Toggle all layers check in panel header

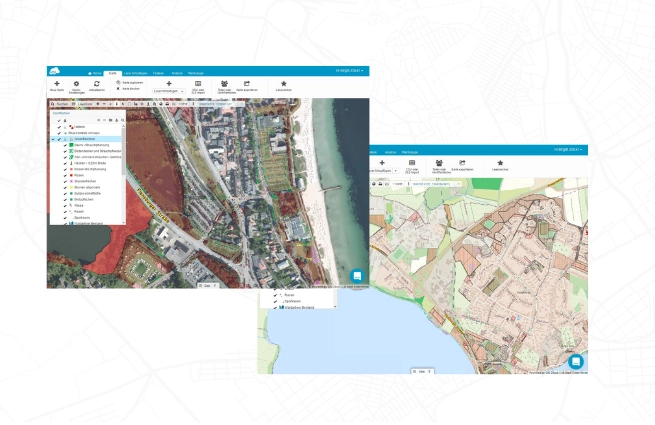59,120
